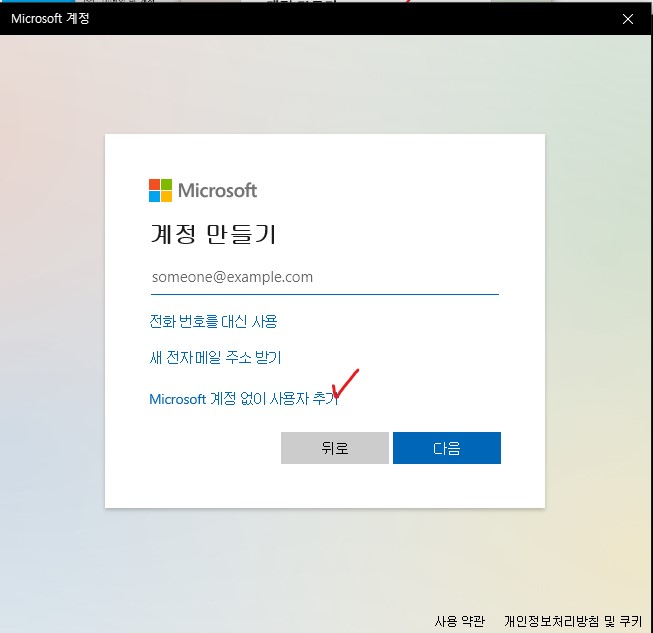
Task: Open the 사용 약관 terms link
Action: tap(460, 621)
